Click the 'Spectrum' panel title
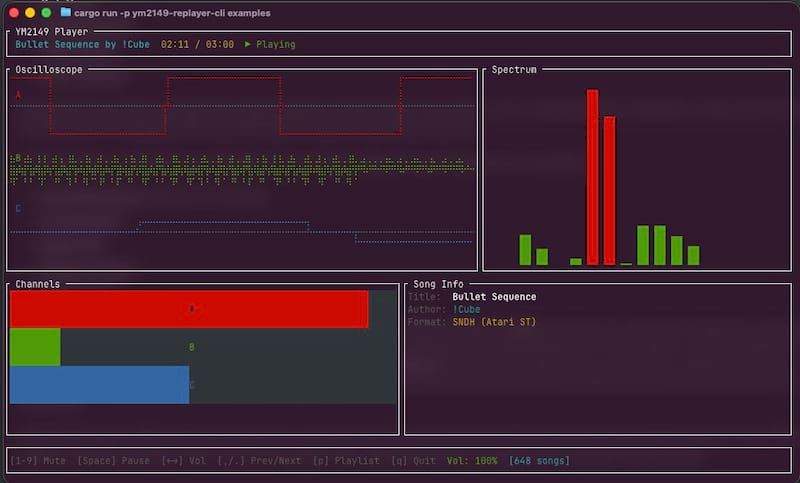This screenshot has width=800, height=483. pyautogui.click(x=514, y=70)
